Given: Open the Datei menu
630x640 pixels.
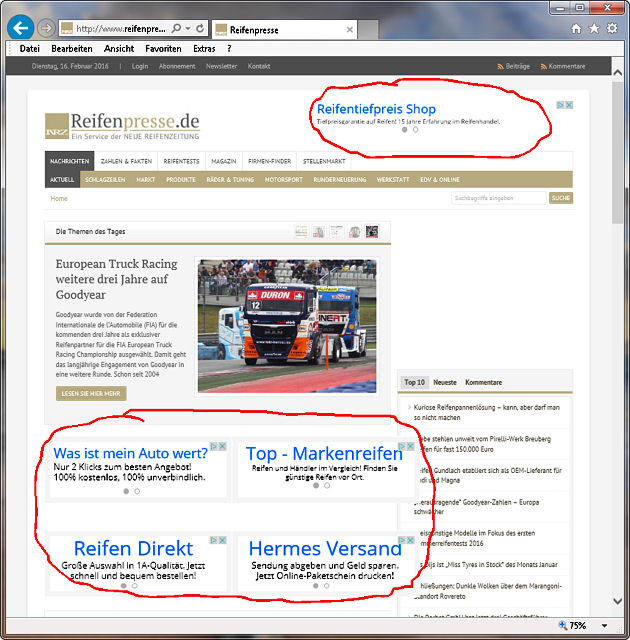Looking at the screenshot, I should [29, 49].
